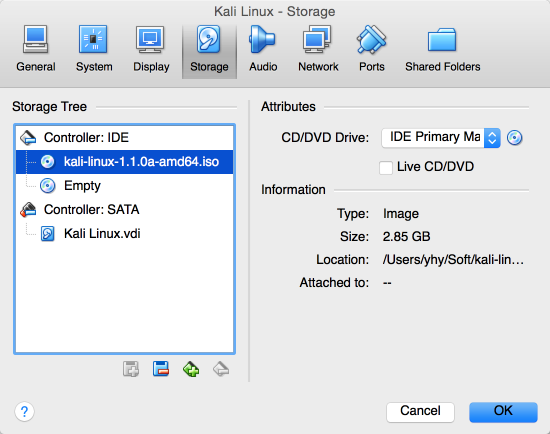Click the choose virtual disk file icon
Screen dimensions: 550x434
(515, 138)
